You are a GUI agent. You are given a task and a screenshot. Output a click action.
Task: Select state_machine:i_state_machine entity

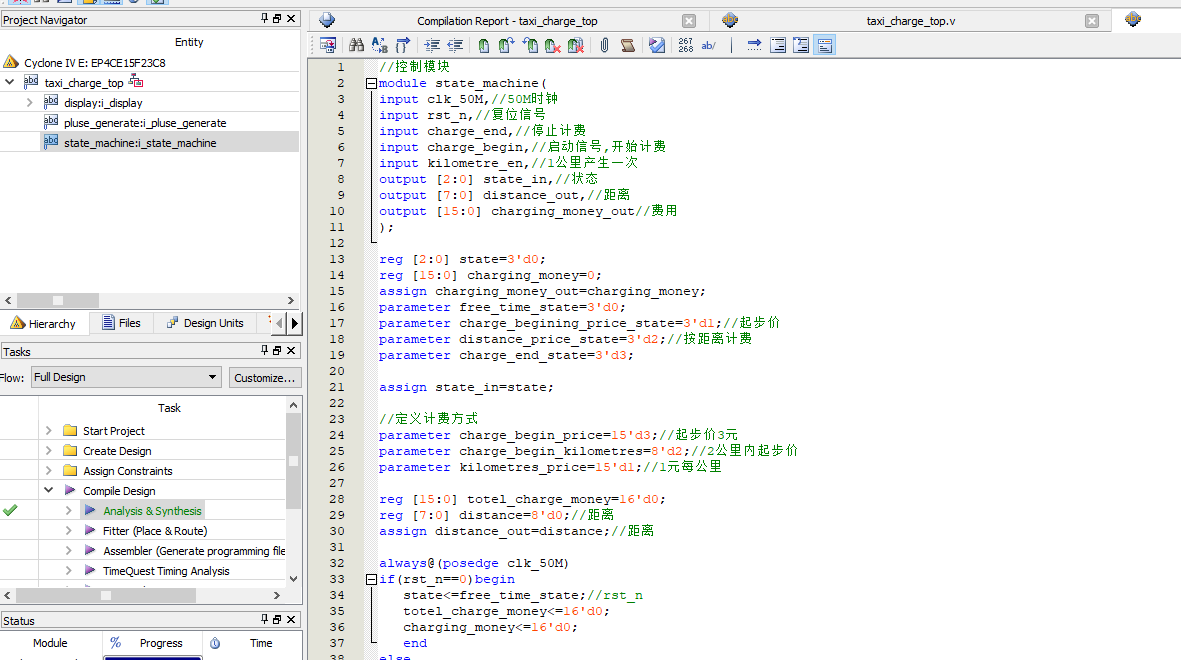point(140,143)
